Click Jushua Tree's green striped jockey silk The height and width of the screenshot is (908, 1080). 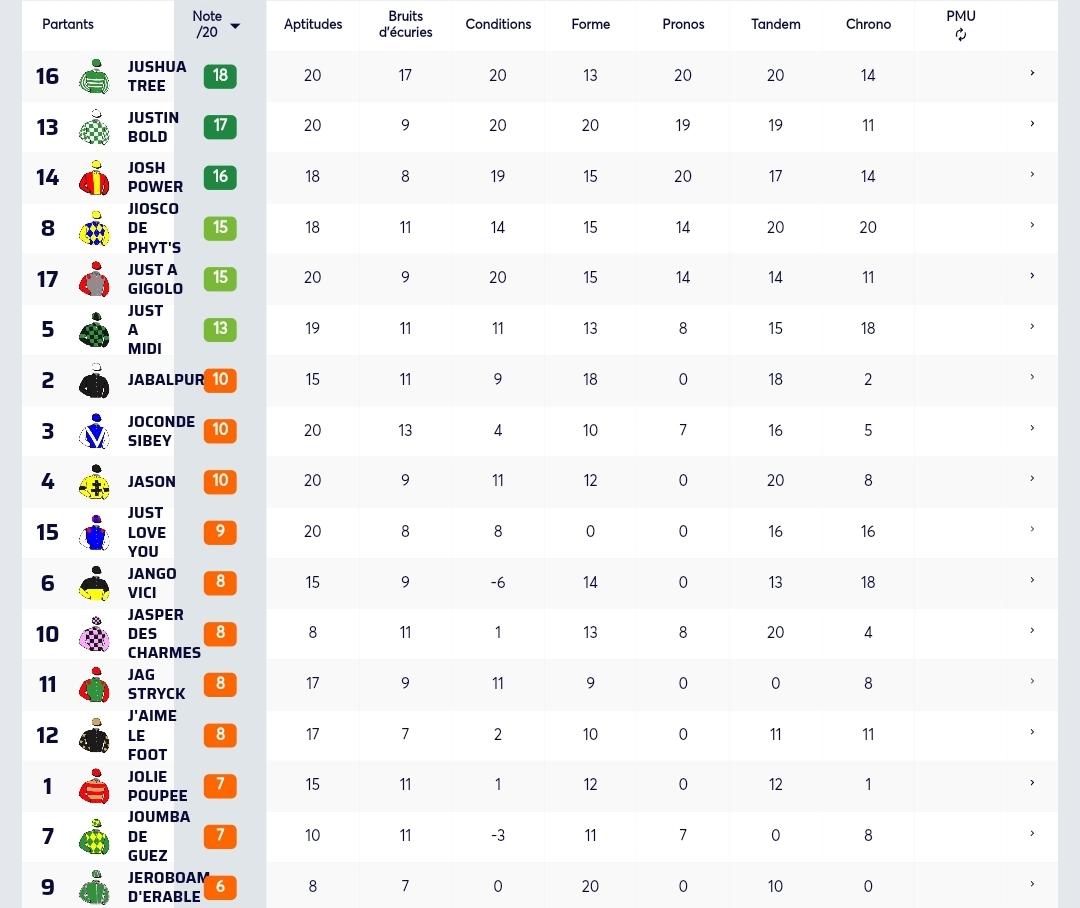tap(94, 76)
